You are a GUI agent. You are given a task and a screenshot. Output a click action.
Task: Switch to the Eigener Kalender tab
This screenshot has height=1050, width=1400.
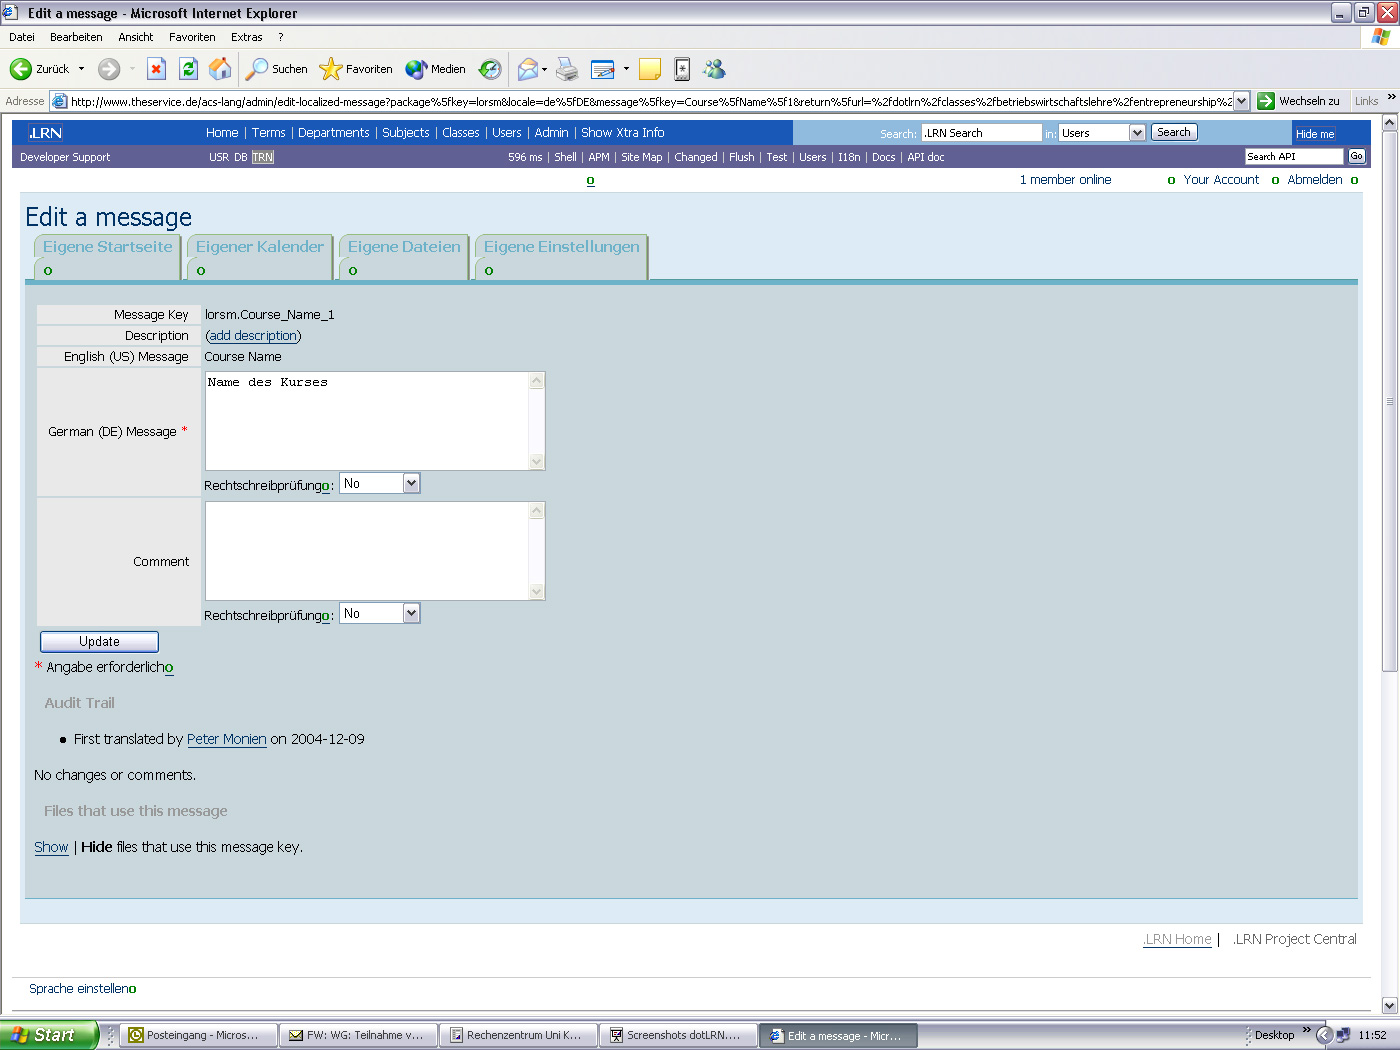[258, 247]
